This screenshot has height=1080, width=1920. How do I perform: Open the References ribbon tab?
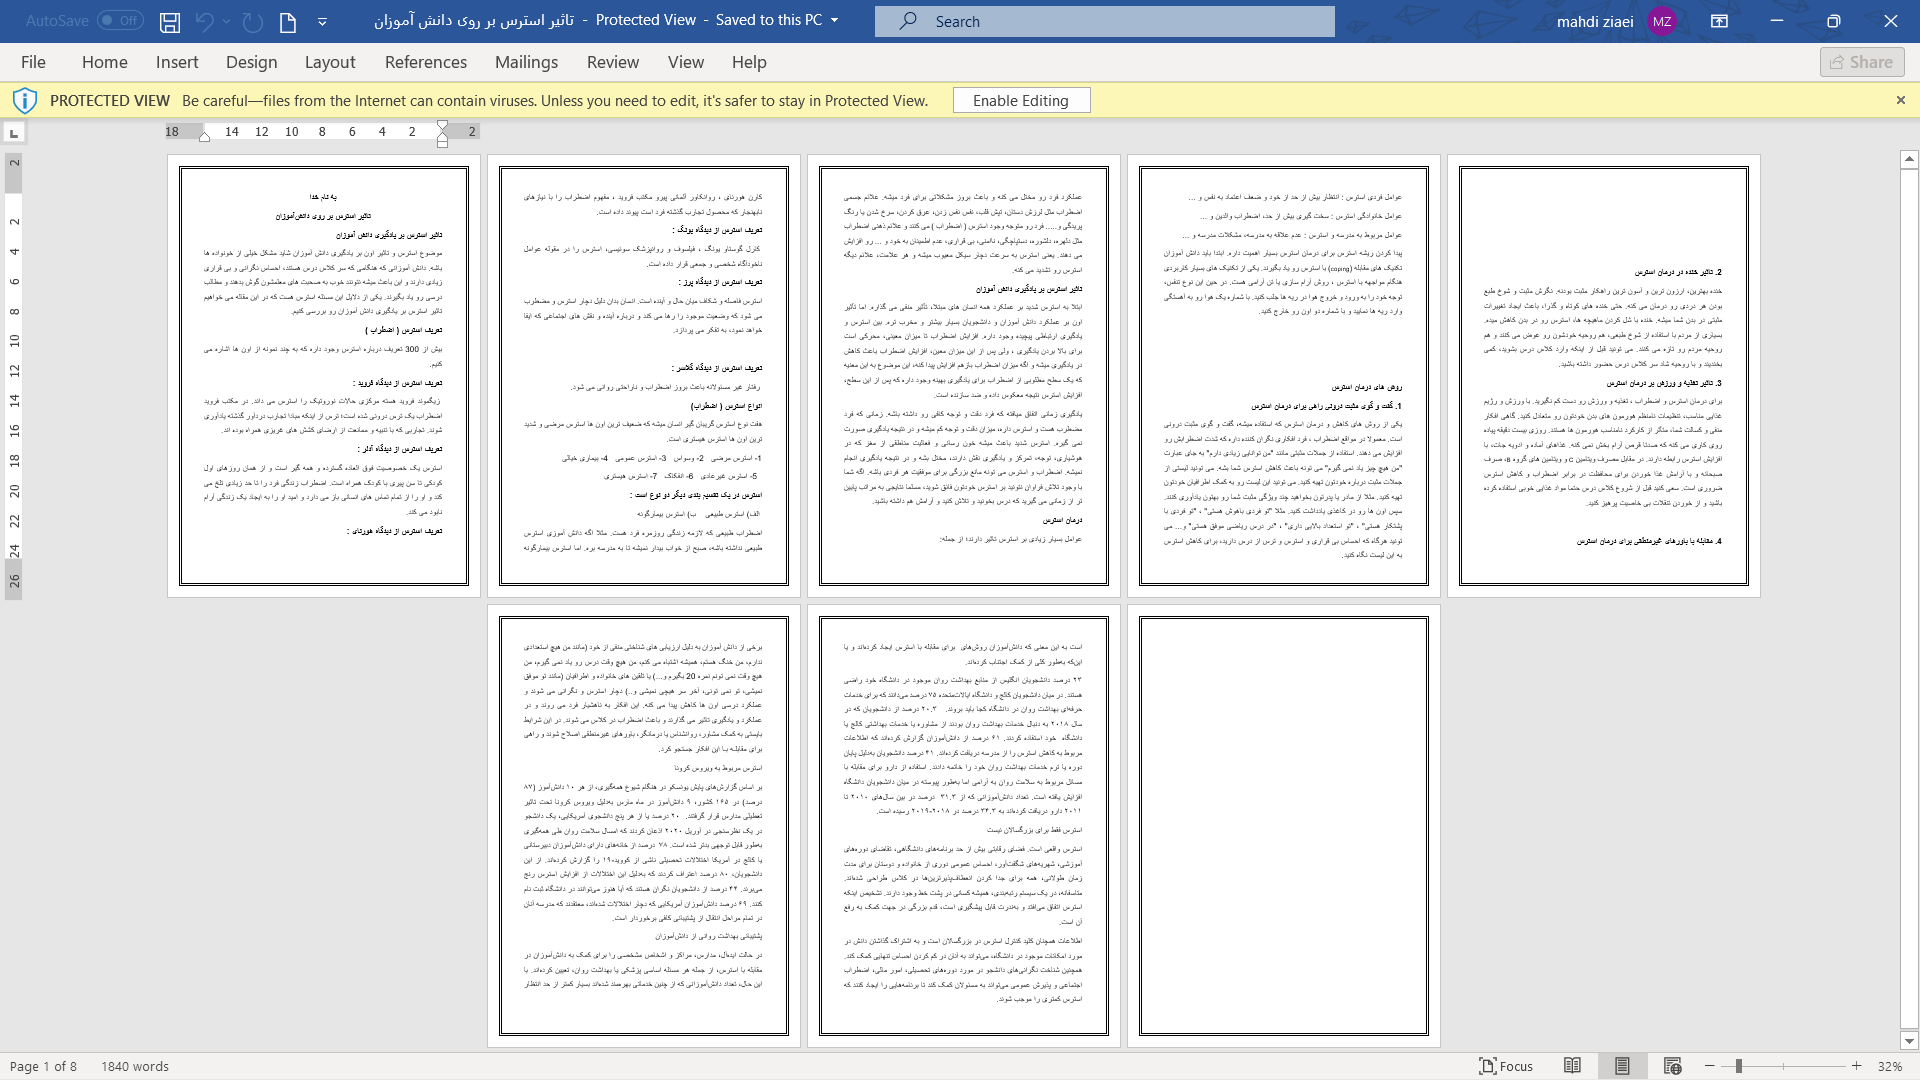pyautogui.click(x=425, y=62)
